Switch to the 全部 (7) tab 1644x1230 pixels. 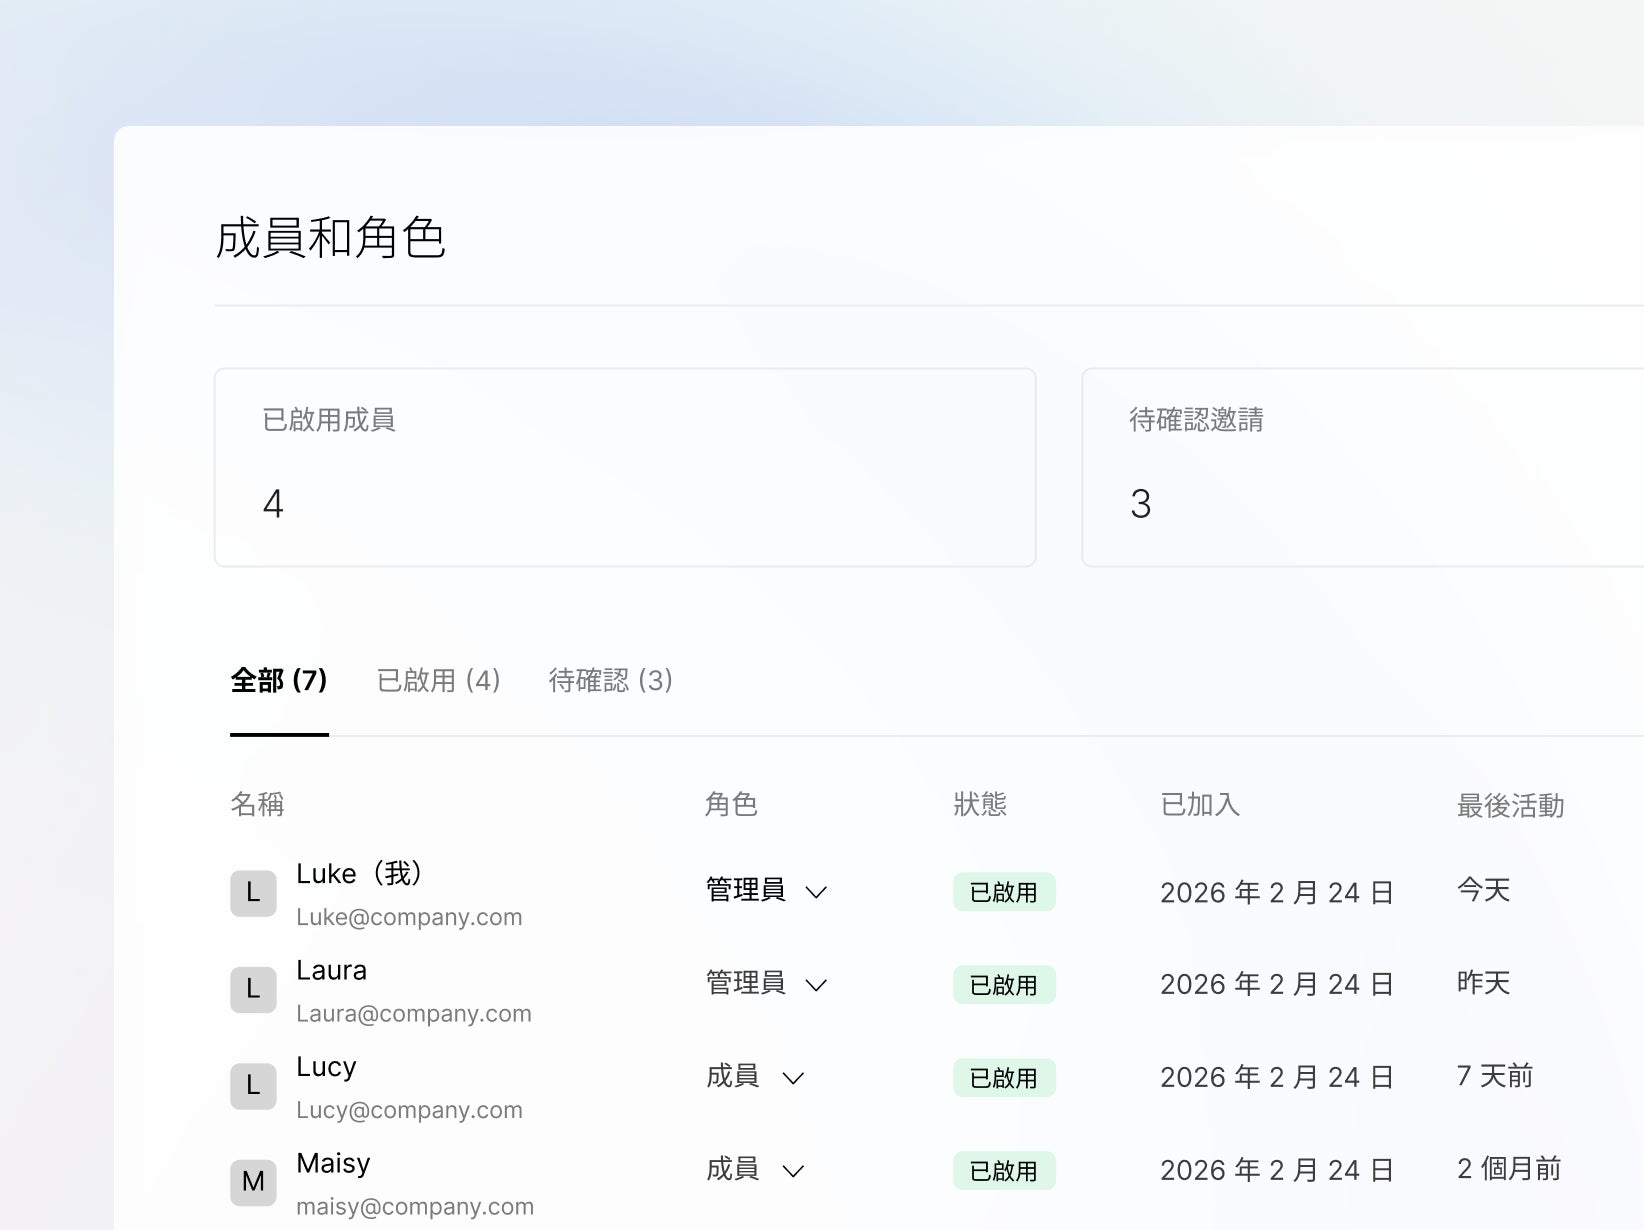[x=279, y=681]
